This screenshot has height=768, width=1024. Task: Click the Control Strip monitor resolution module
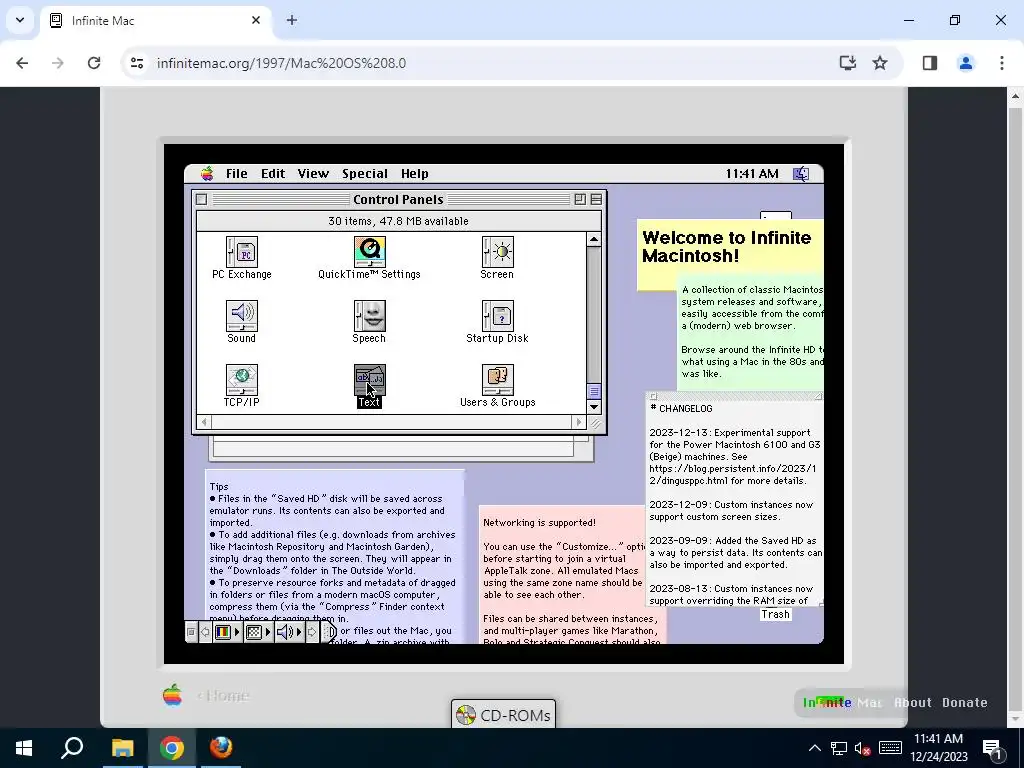point(257,632)
